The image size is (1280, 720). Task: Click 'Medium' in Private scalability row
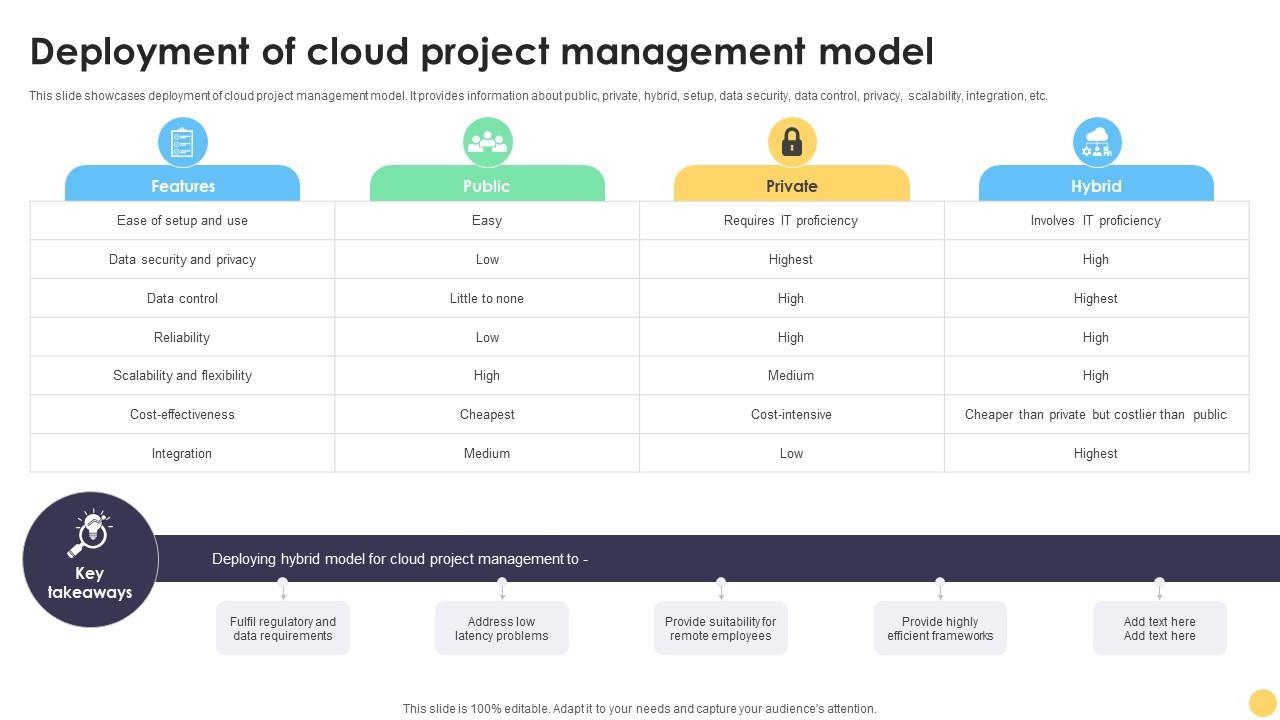[791, 375]
